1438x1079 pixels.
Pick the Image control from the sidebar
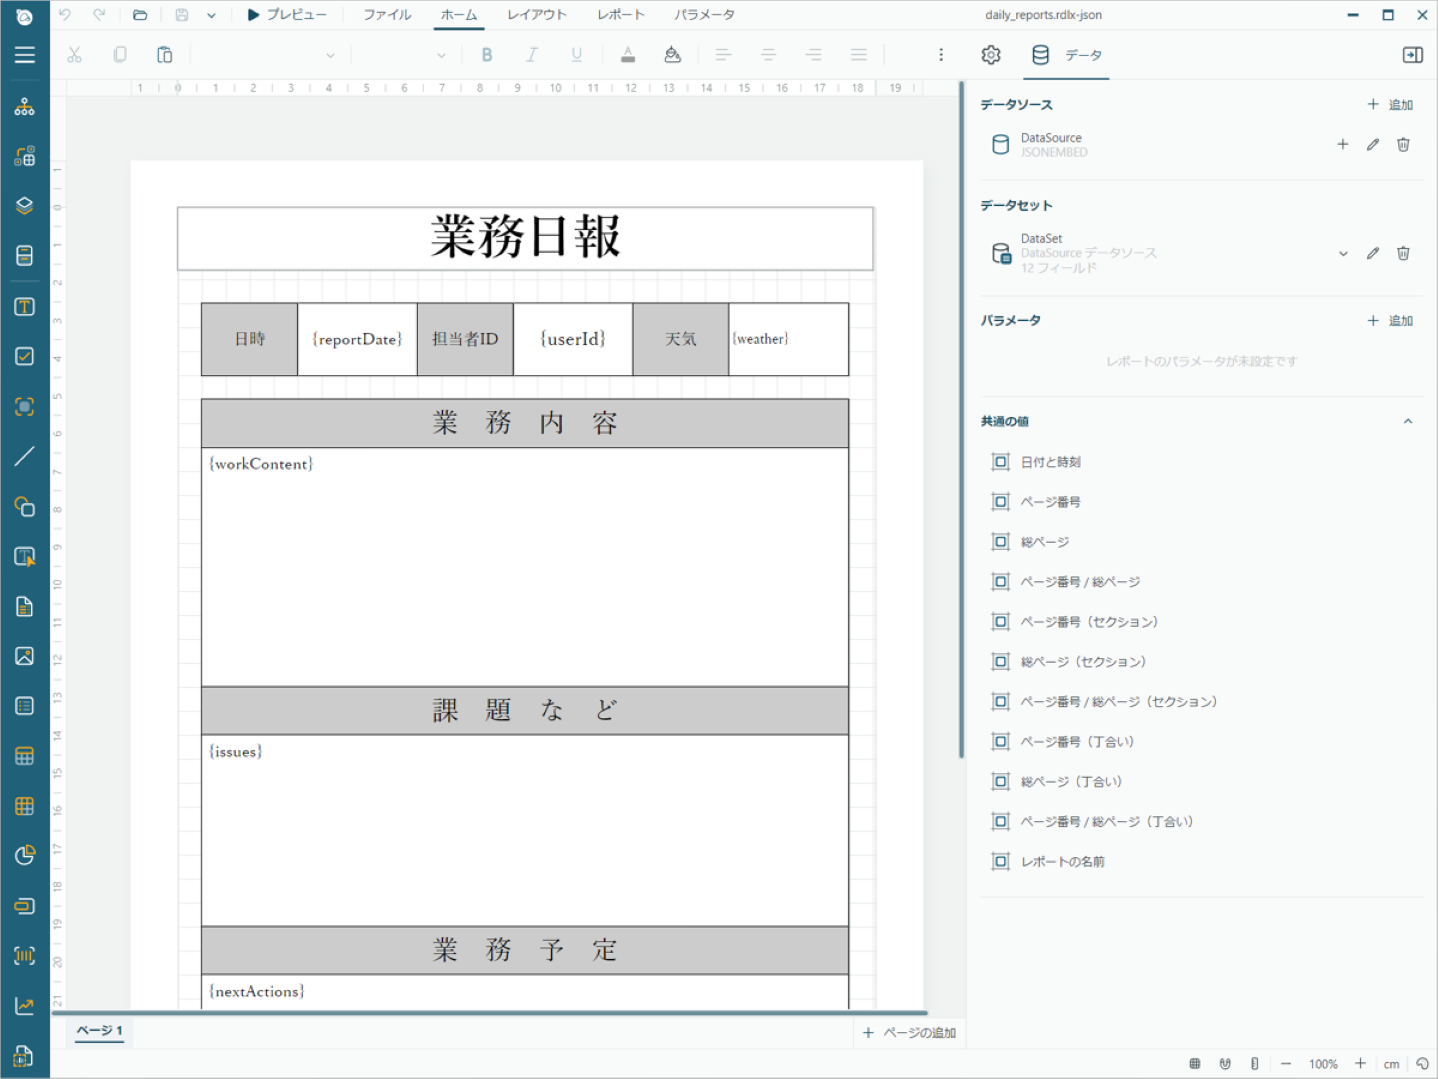tap(24, 656)
